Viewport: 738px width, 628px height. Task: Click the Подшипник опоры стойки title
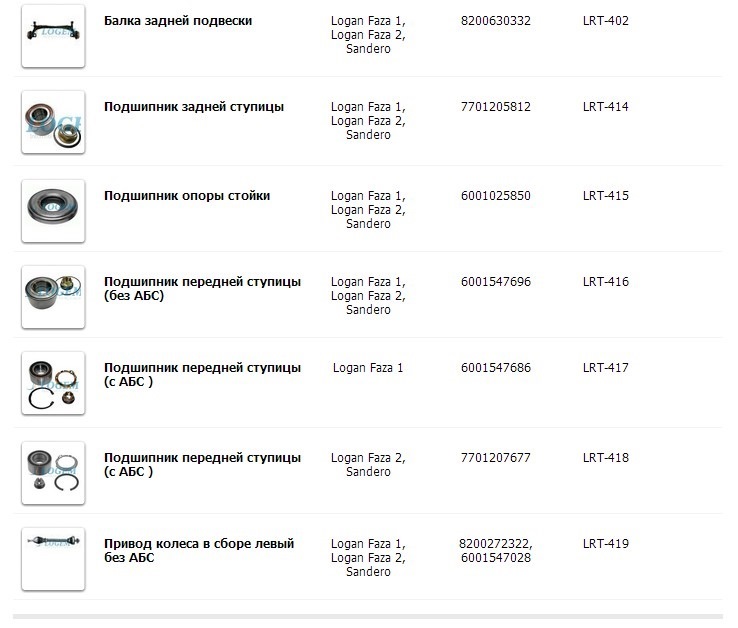click(x=187, y=196)
